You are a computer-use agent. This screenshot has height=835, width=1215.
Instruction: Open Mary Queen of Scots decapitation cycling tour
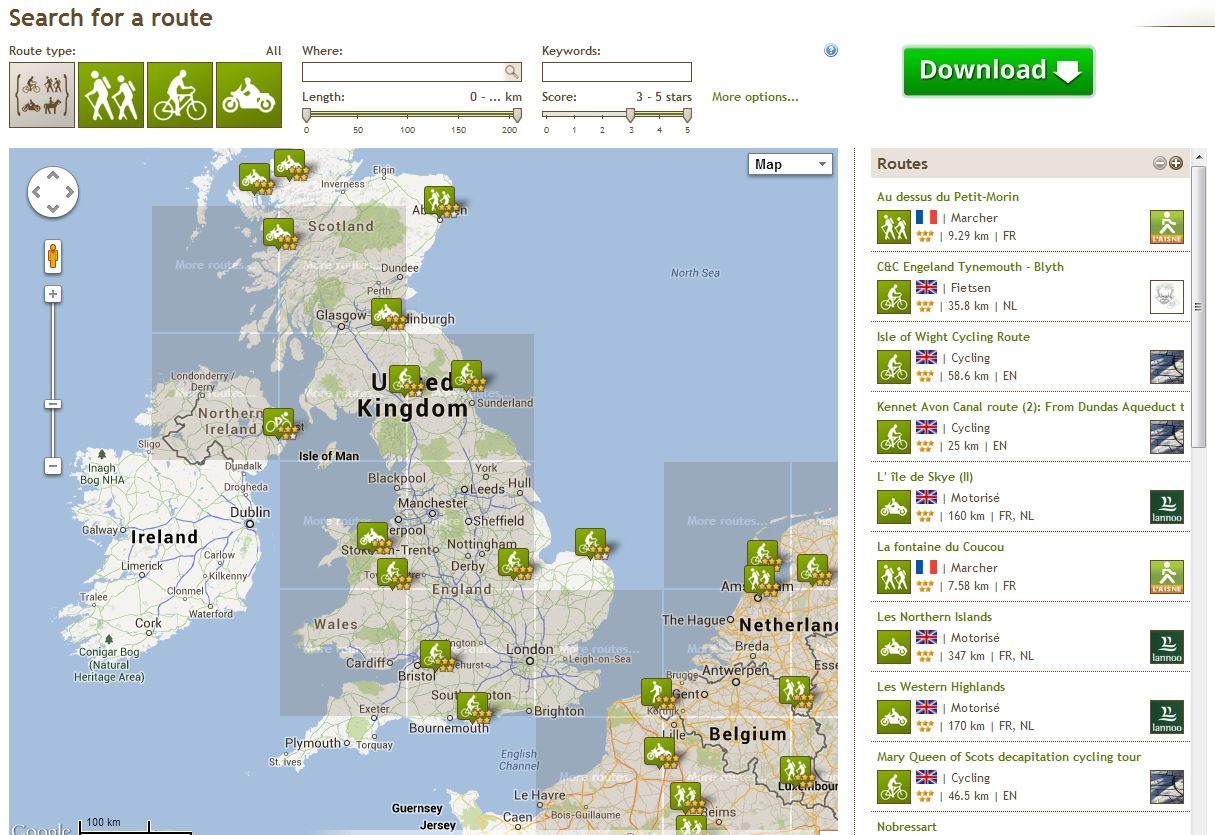(1009, 757)
